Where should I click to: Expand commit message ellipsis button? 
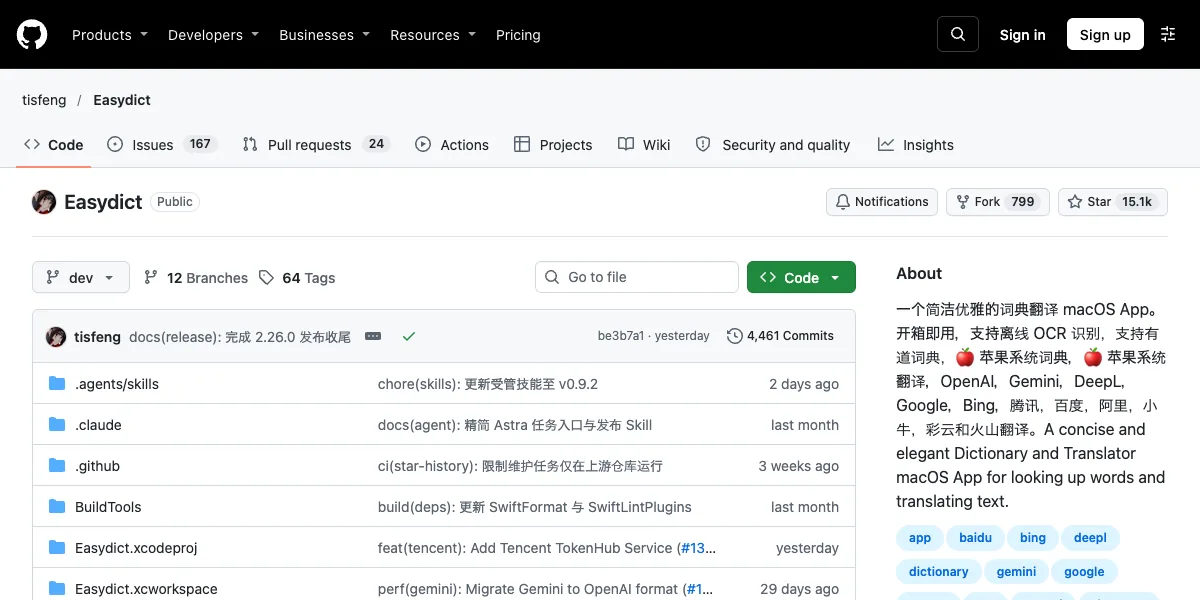coord(373,336)
